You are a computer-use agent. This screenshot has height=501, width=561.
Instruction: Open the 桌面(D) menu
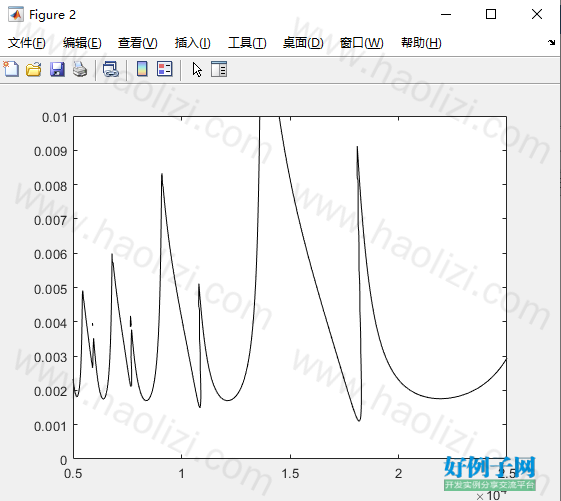pyautogui.click(x=303, y=43)
